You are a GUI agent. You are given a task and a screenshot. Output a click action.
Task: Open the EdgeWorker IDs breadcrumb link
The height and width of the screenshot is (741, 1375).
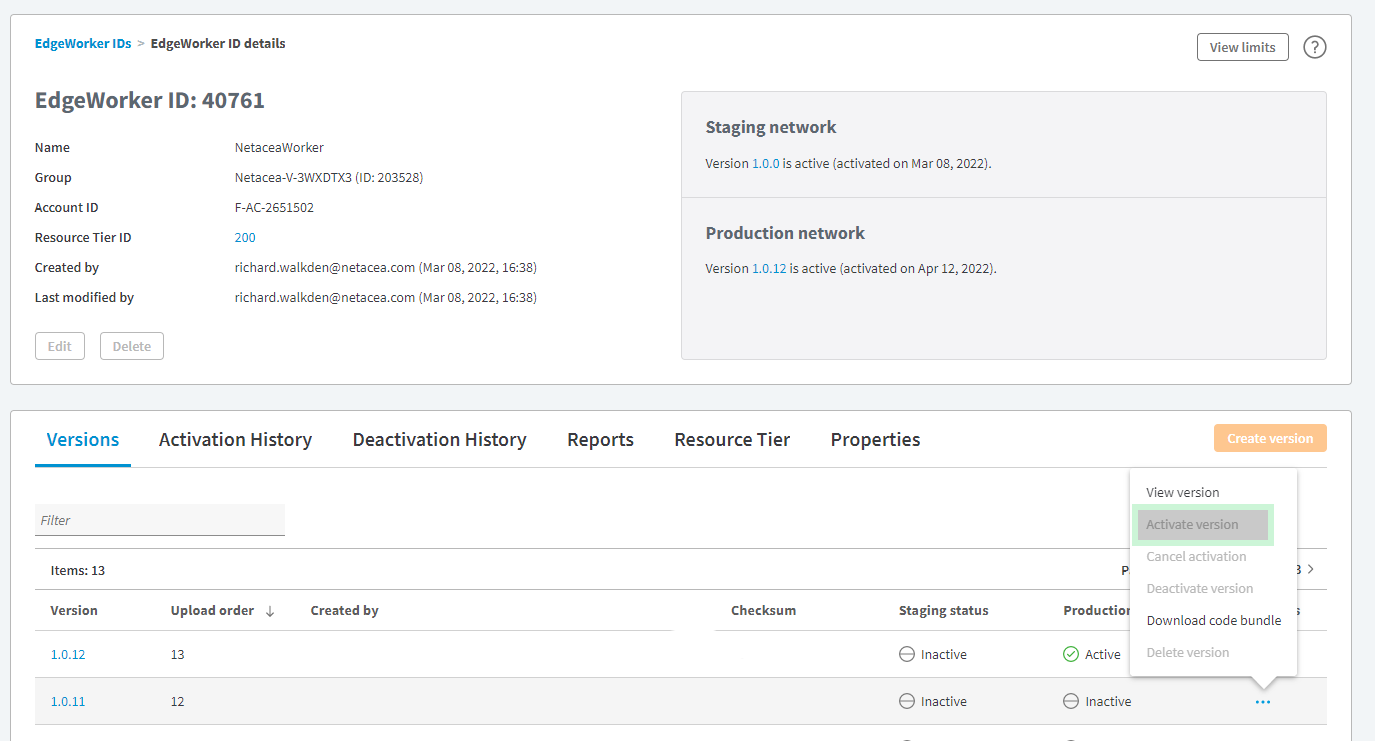(x=83, y=44)
